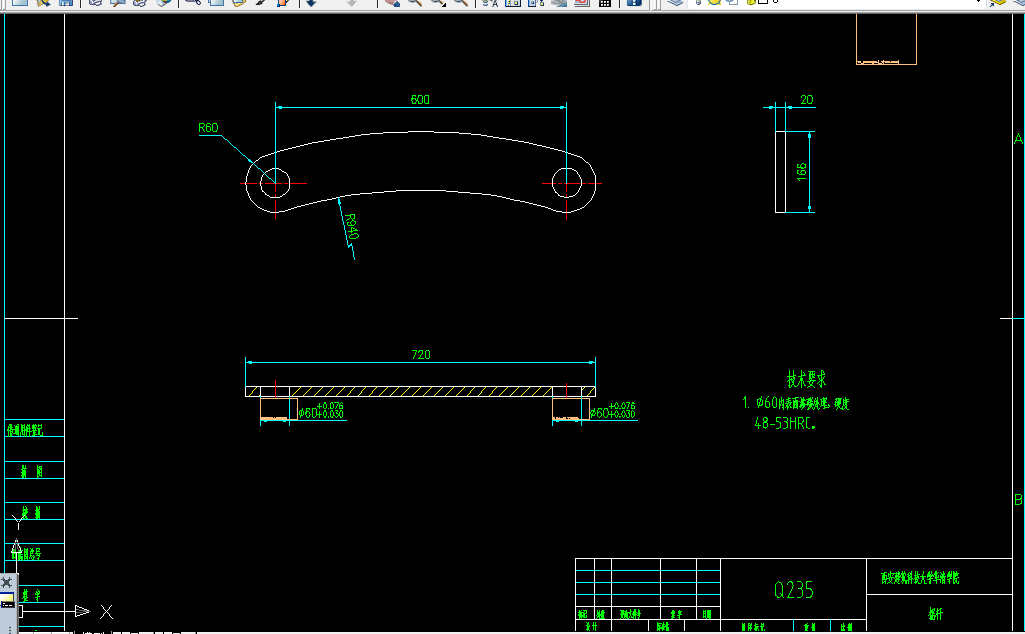This screenshot has width=1025, height=634.
Task: Click the greyed Redo arrow icon
Action: (352, 3)
